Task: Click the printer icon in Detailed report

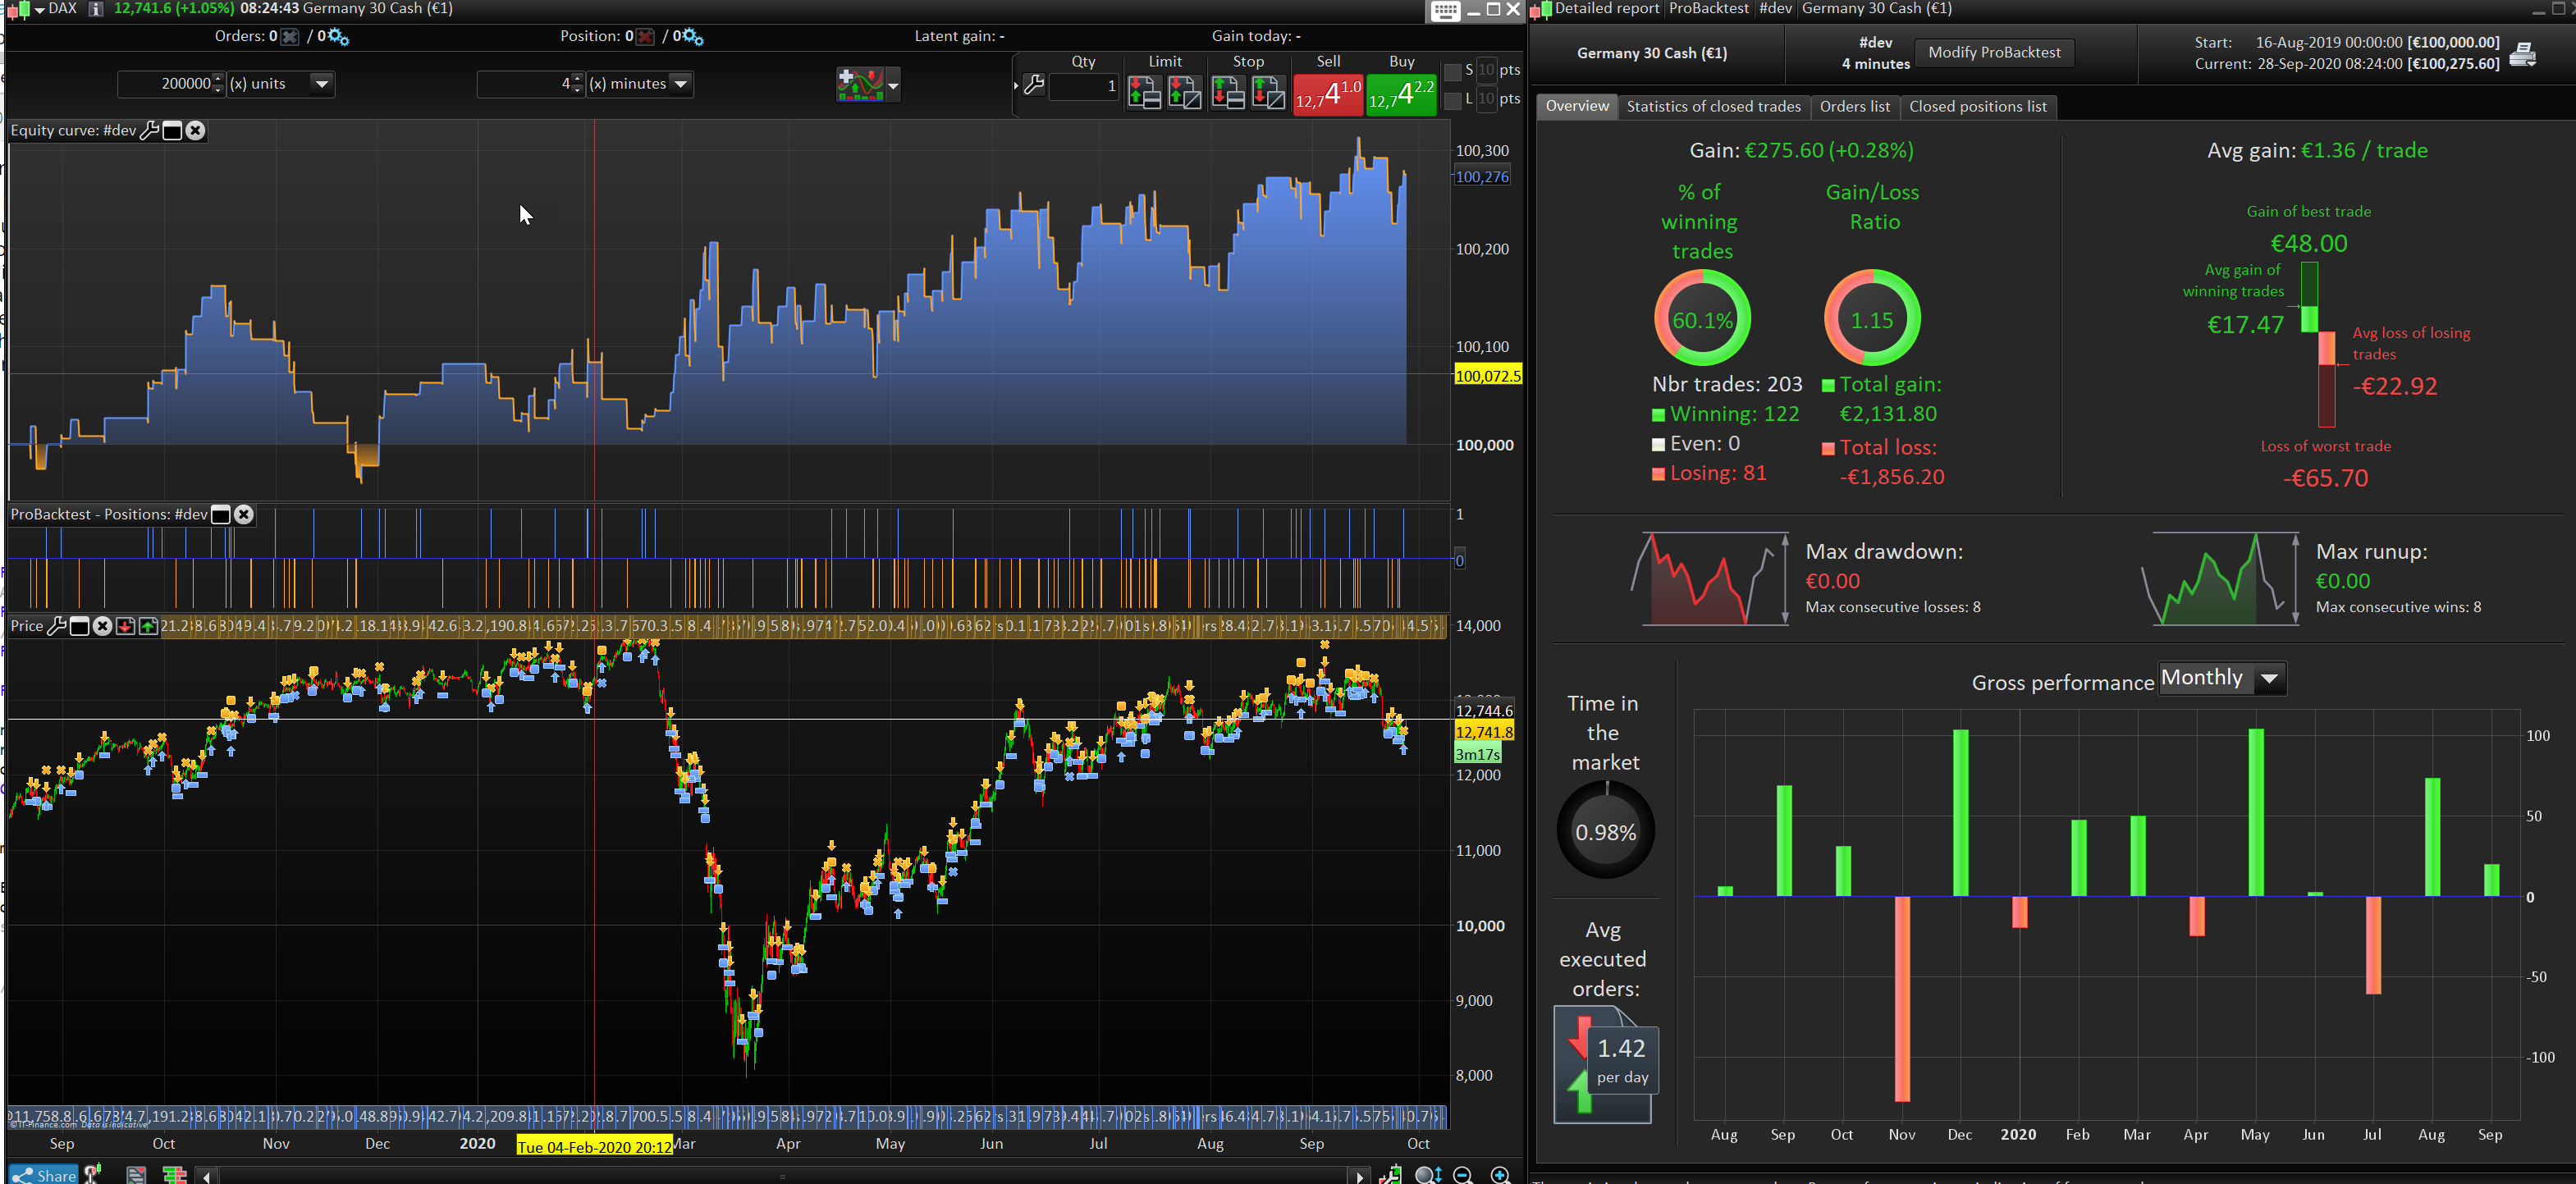Action: [2522, 54]
